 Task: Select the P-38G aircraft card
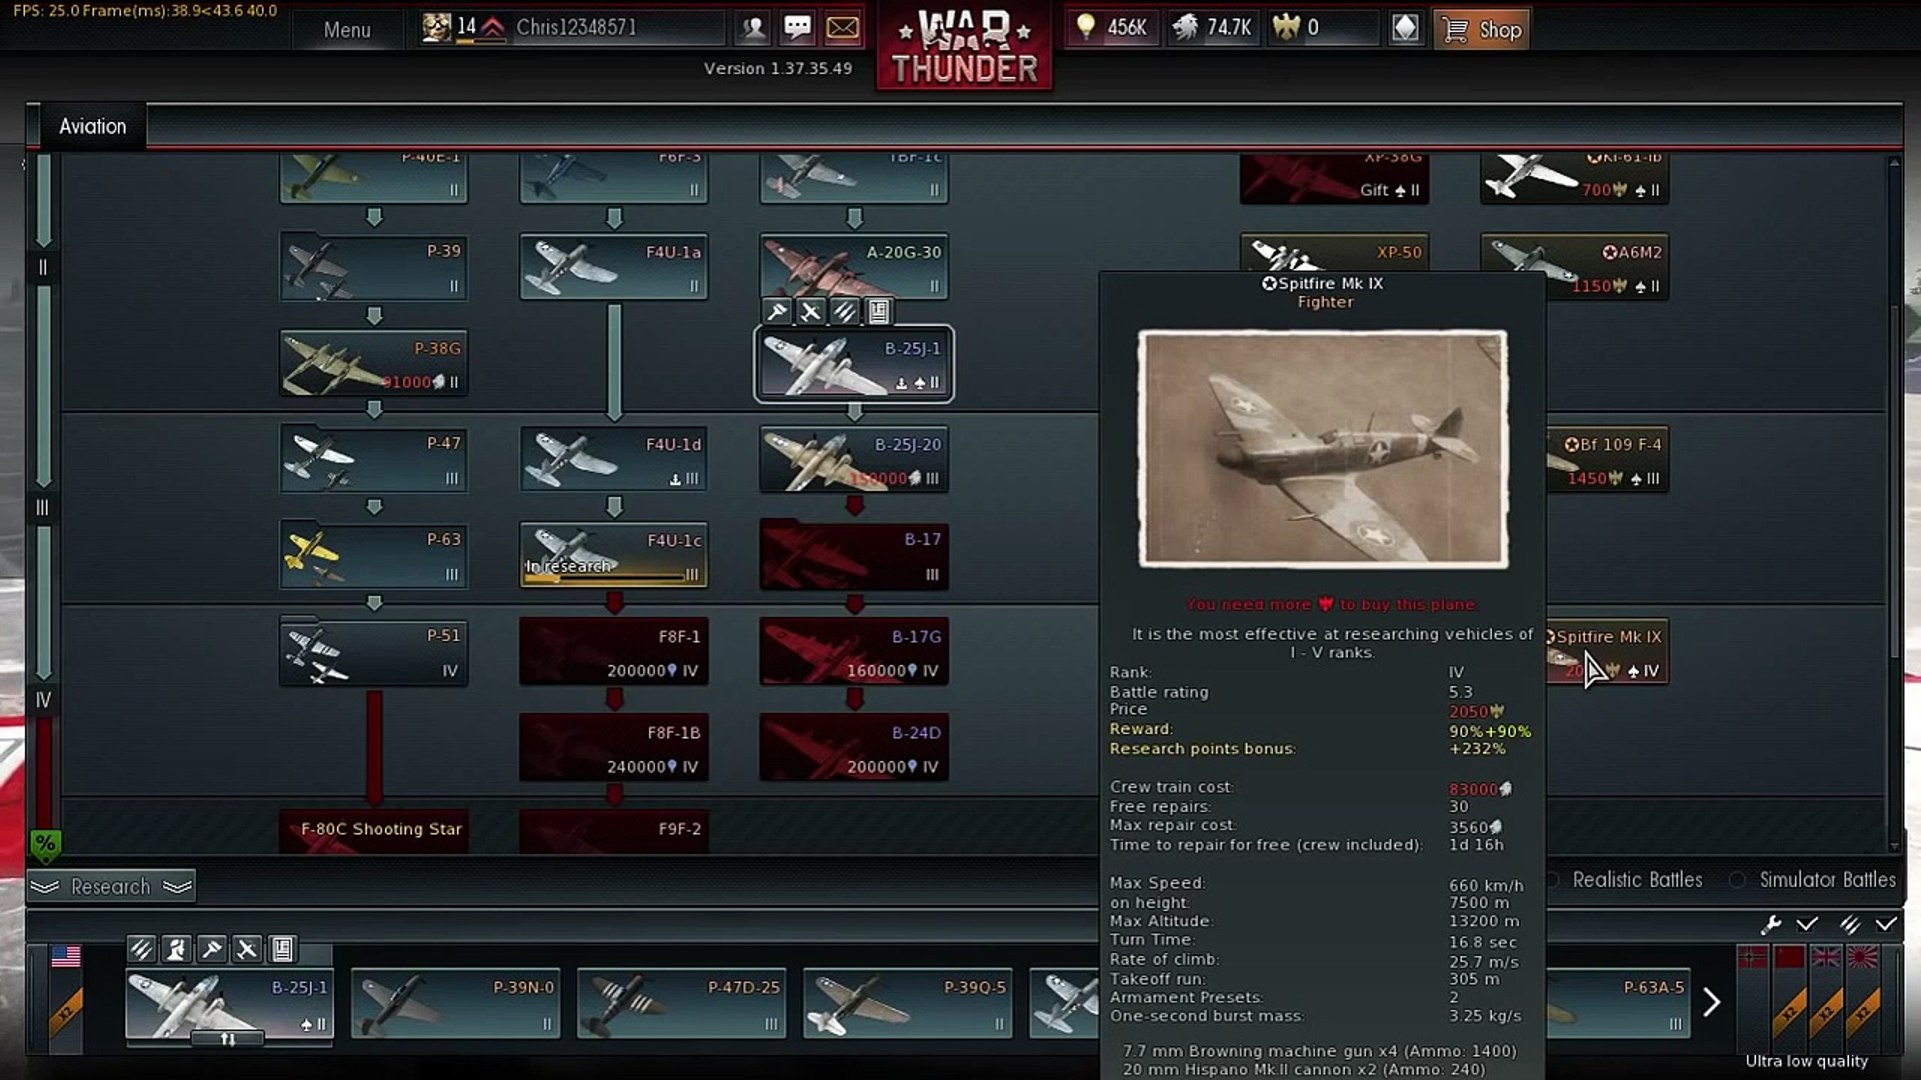coord(374,363)
